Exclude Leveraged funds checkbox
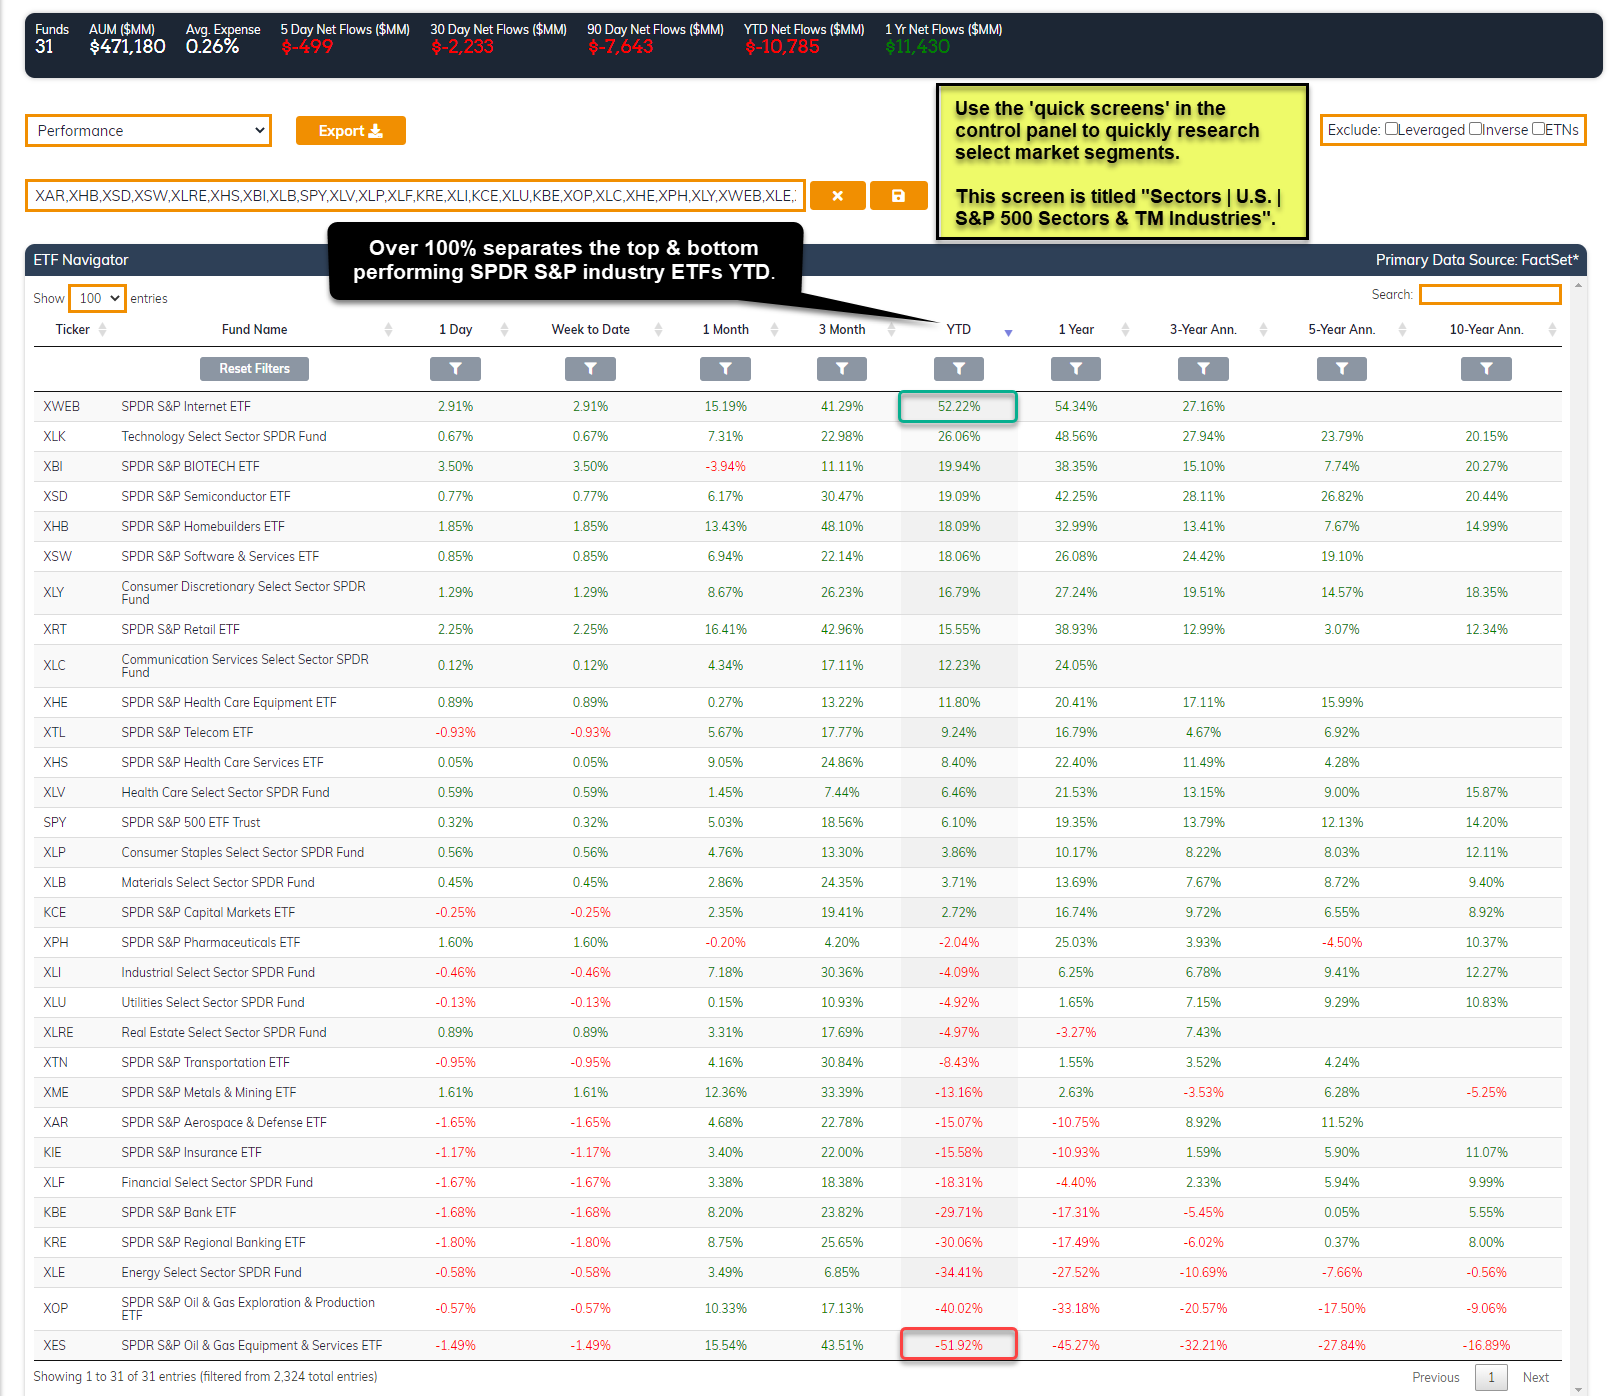The width and height of the screenshot is (1609, 1396). click(1391, 129)
